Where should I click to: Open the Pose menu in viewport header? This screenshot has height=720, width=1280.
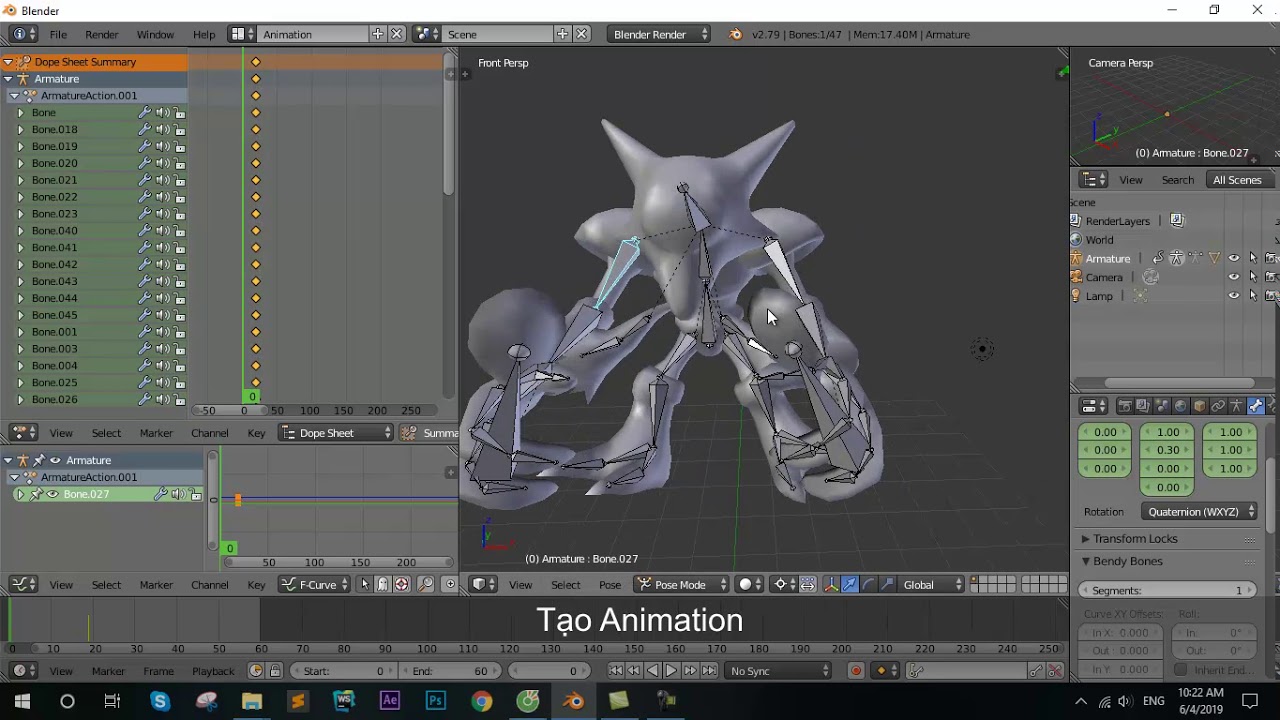coord(610,585)
